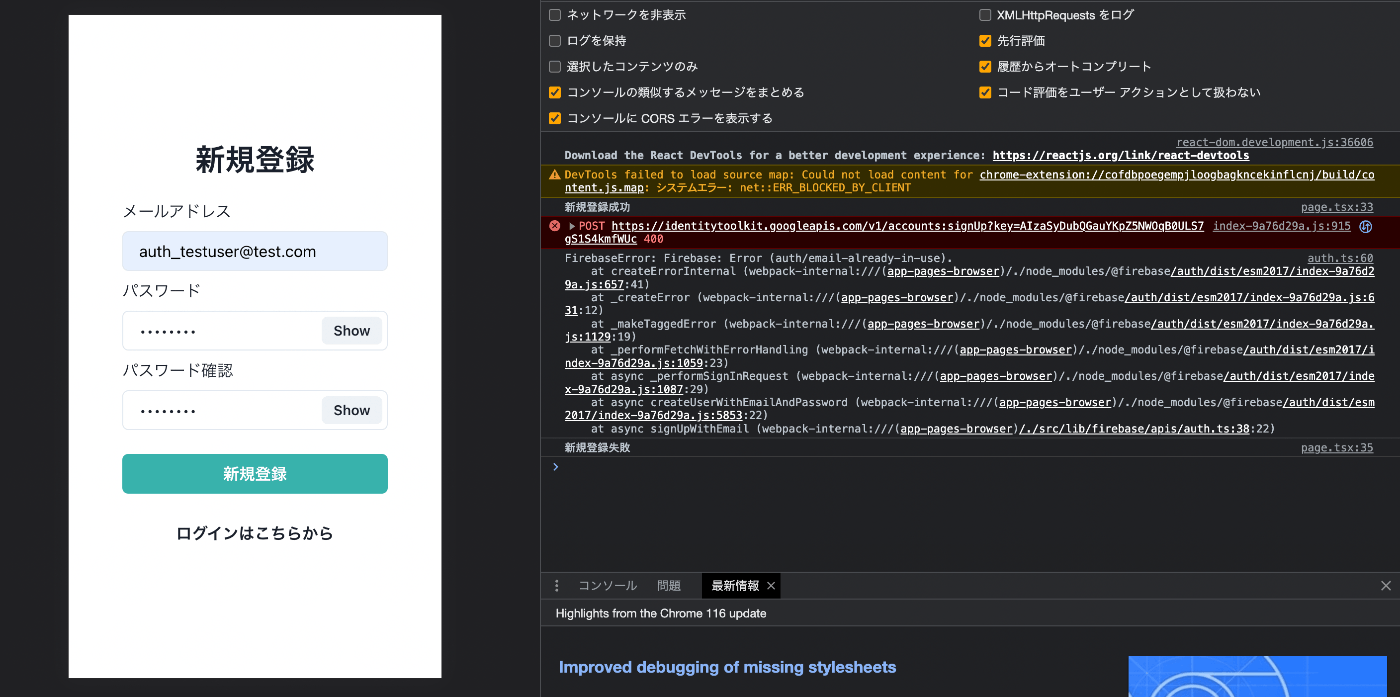Click the red error icon beside POST
Image resolution: width=1400 pixels, height=697 pixels.
[x=555, y=227]
